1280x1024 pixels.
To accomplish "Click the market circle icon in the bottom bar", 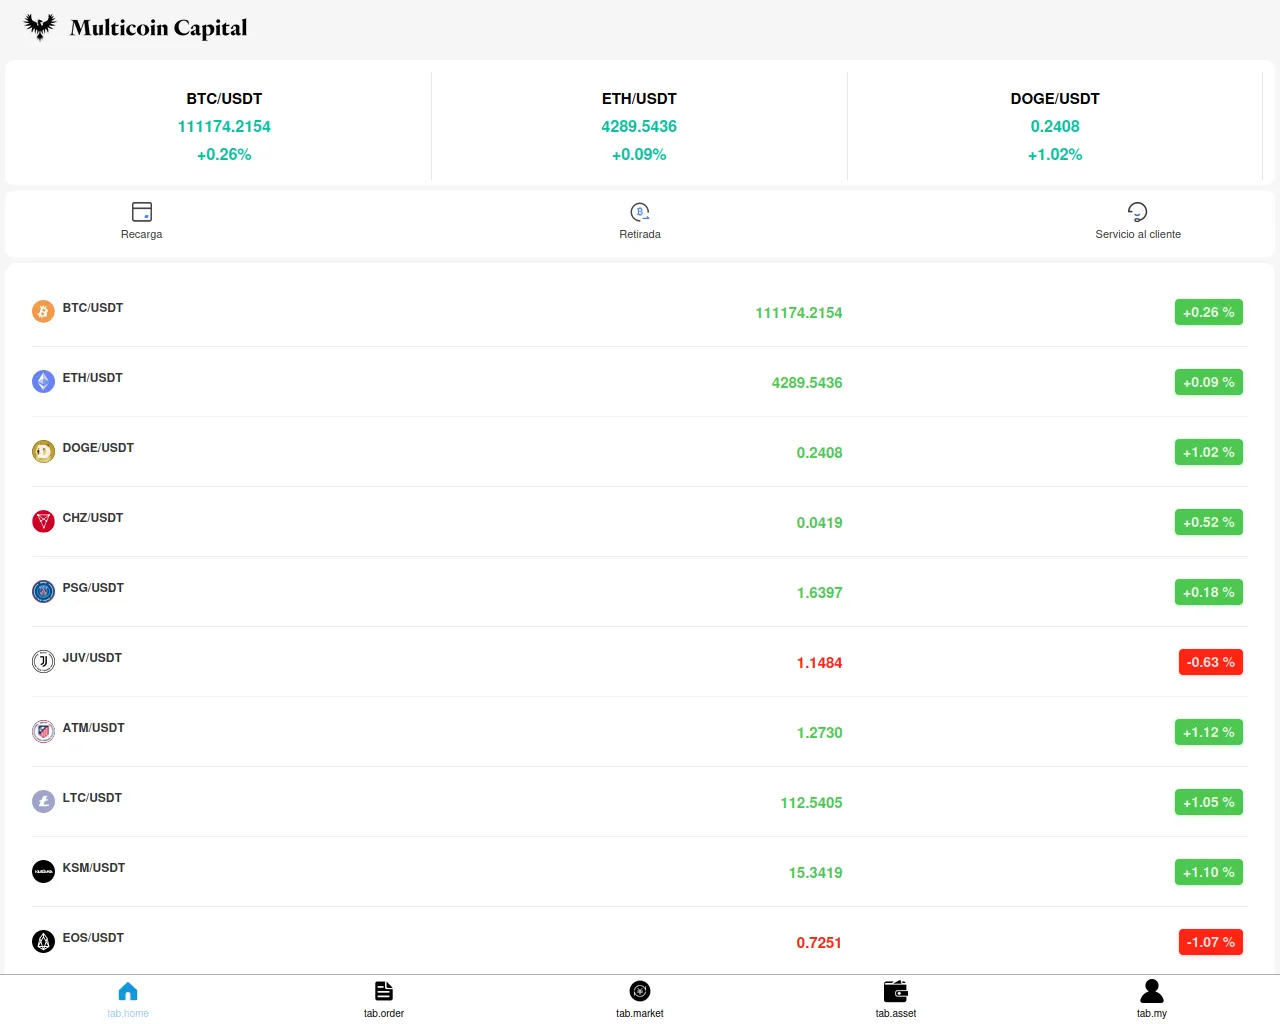I will click(640, 991).
